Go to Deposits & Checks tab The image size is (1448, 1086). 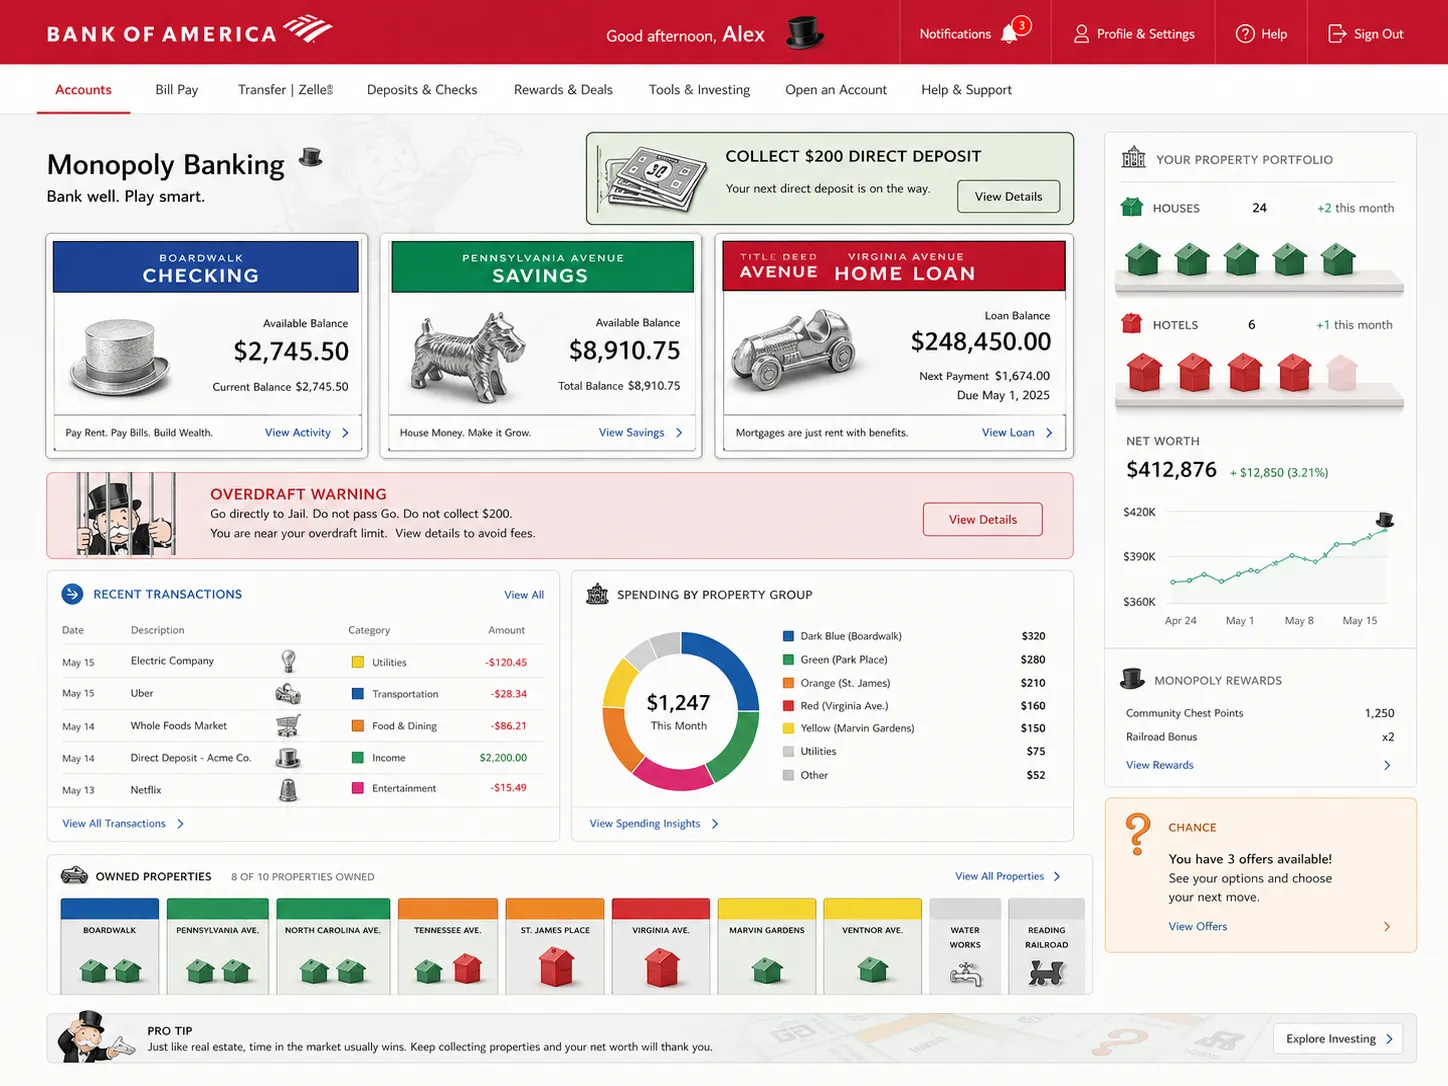click(x=422, y=90)
